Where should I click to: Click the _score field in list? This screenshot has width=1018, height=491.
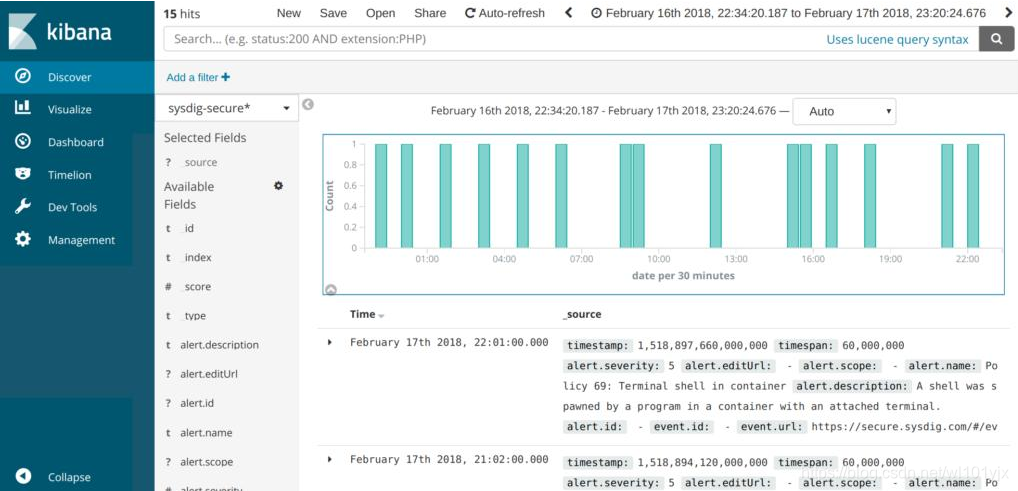click(197, 287)
